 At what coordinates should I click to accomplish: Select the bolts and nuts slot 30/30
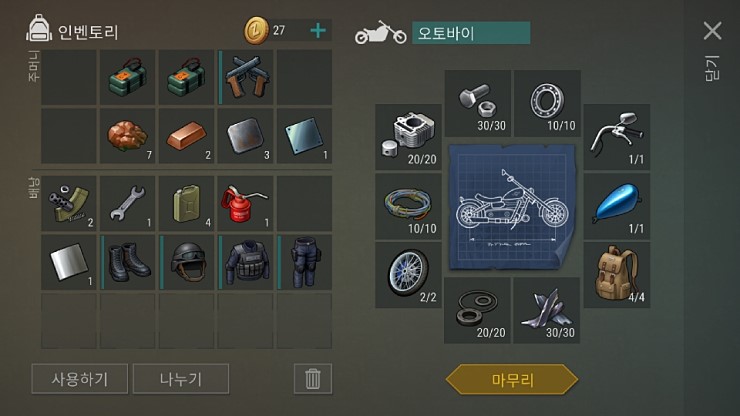click(478, 103)
